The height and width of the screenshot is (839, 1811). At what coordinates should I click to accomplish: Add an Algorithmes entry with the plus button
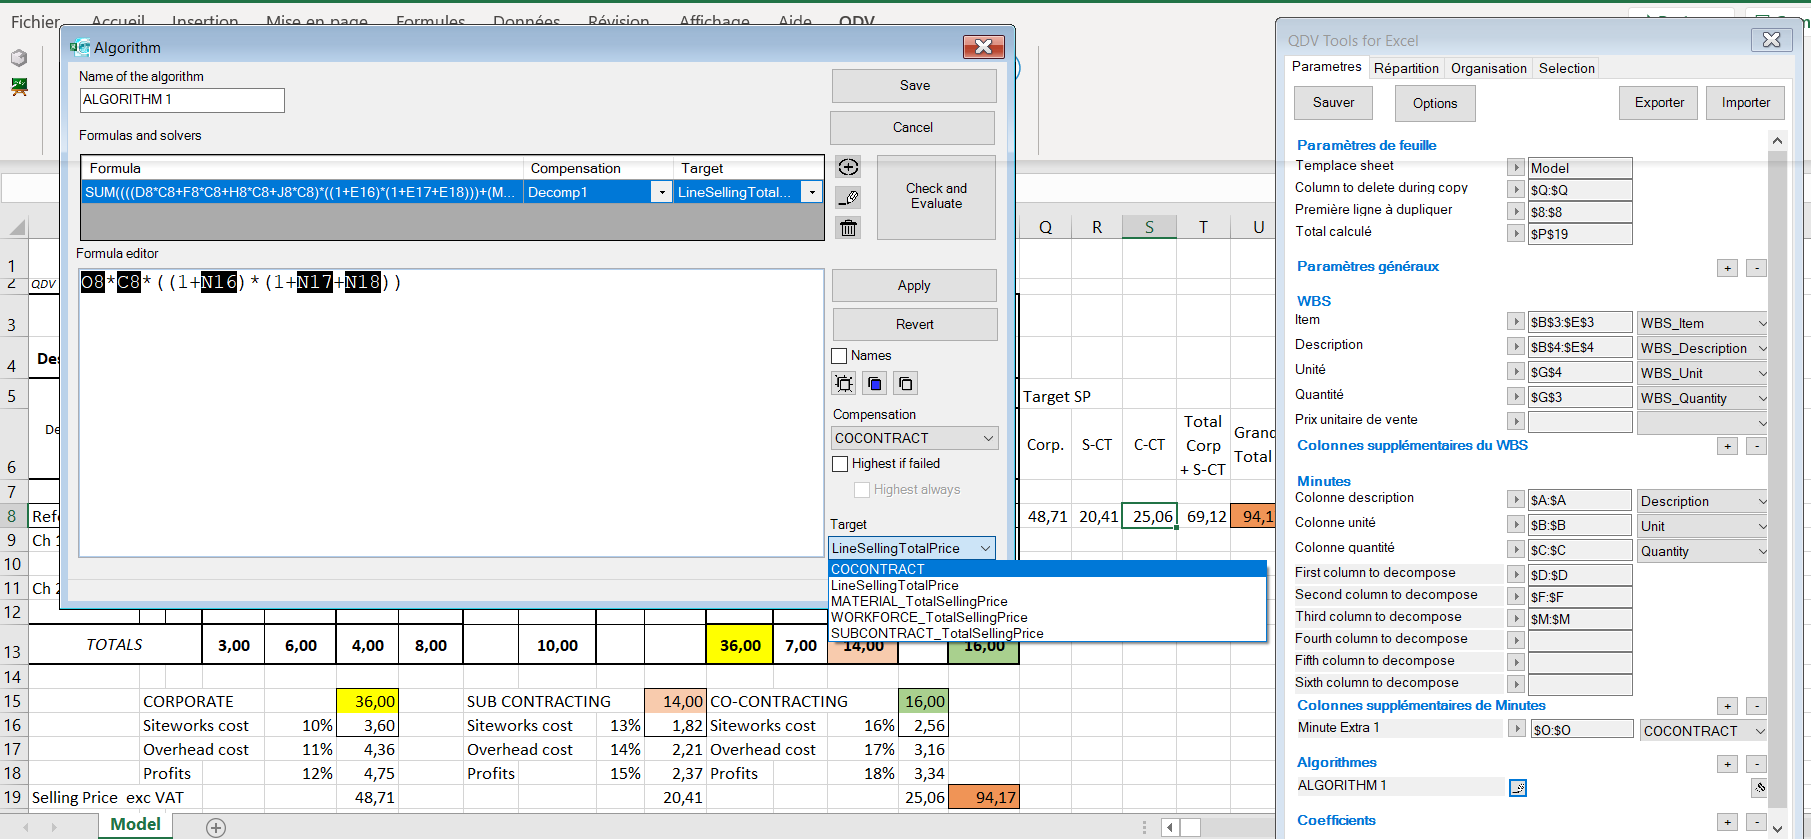[1727, 764]
